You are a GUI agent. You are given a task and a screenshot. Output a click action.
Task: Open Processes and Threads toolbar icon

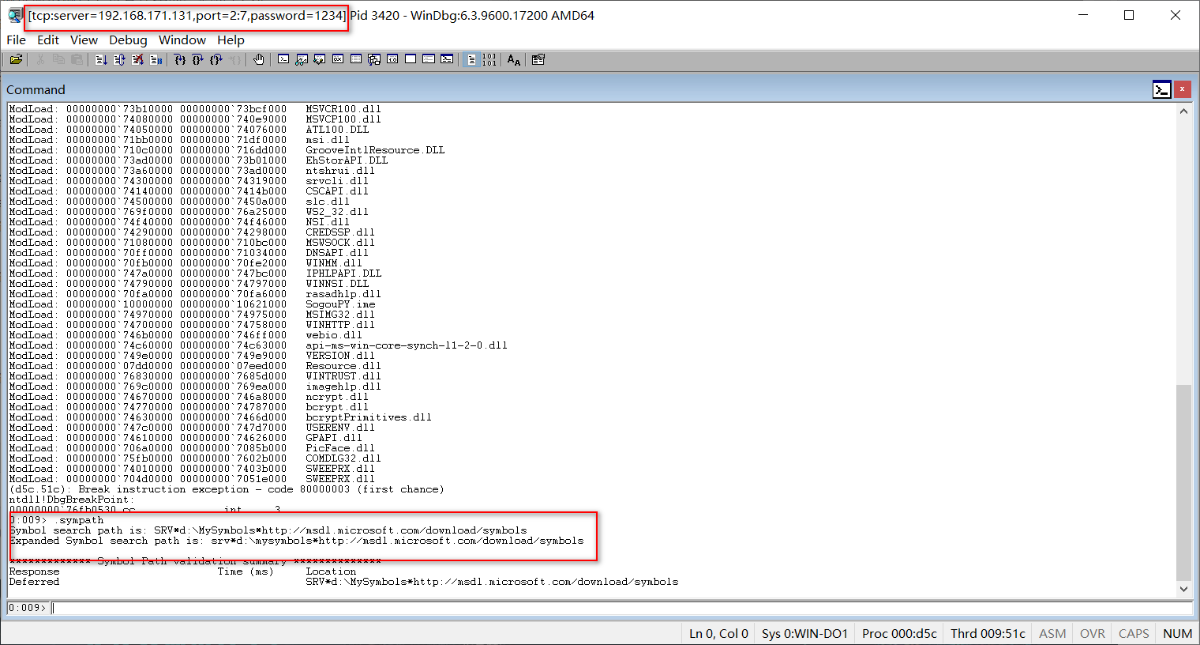point(428,60)
